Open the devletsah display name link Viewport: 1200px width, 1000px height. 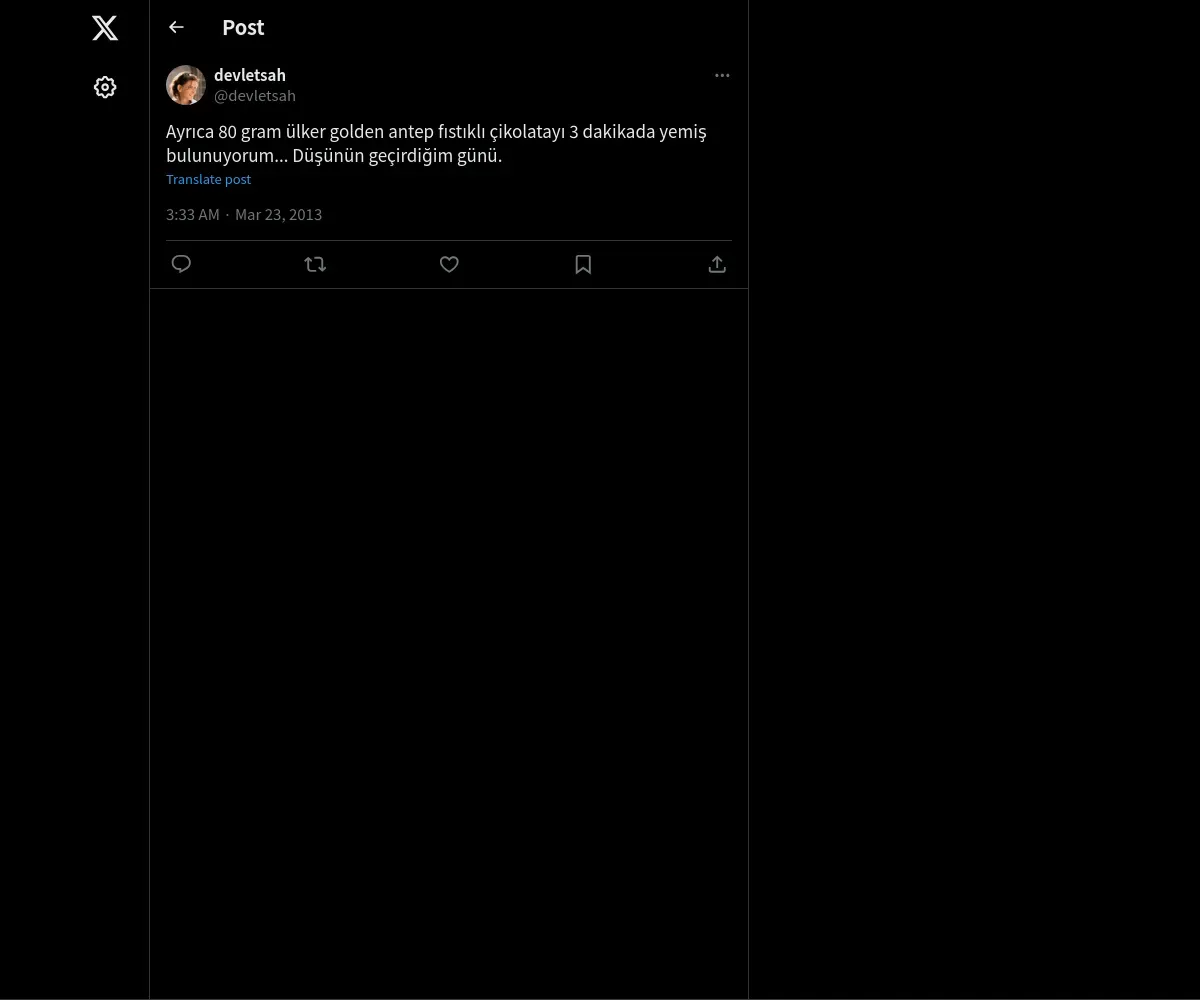[250, 75]
